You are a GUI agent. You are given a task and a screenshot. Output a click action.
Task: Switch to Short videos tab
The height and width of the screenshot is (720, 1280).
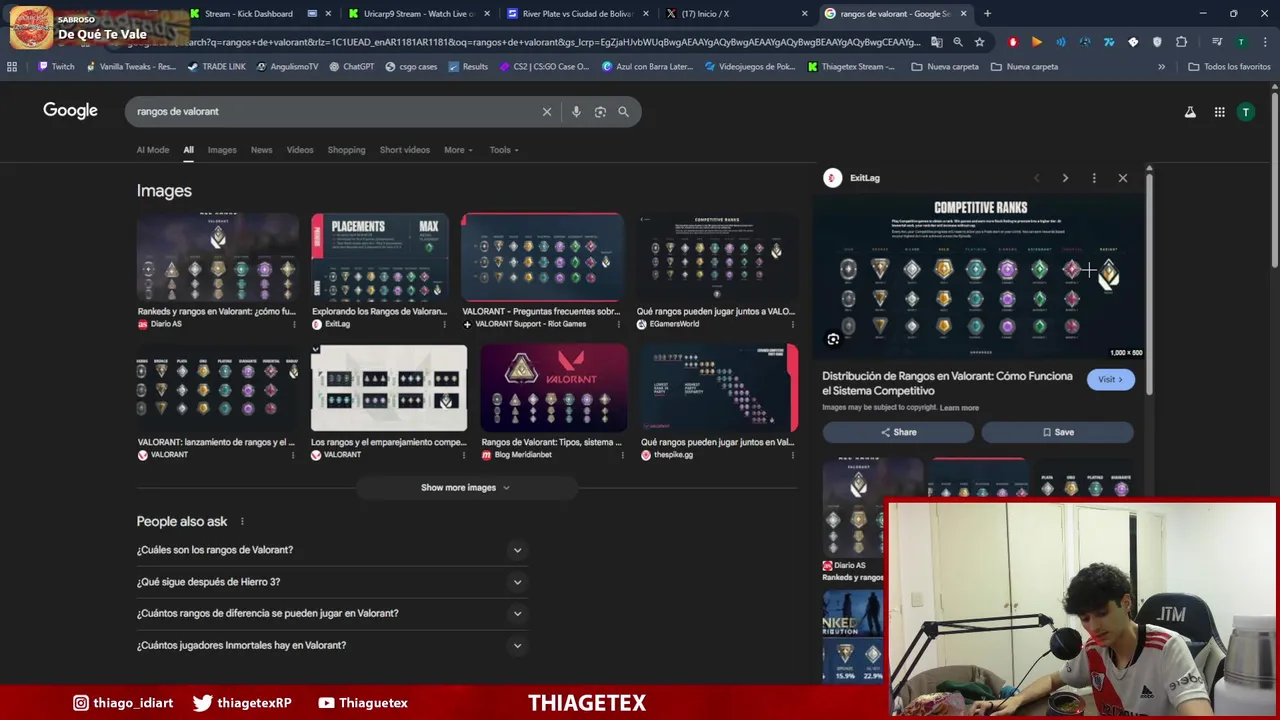[404, 150]
